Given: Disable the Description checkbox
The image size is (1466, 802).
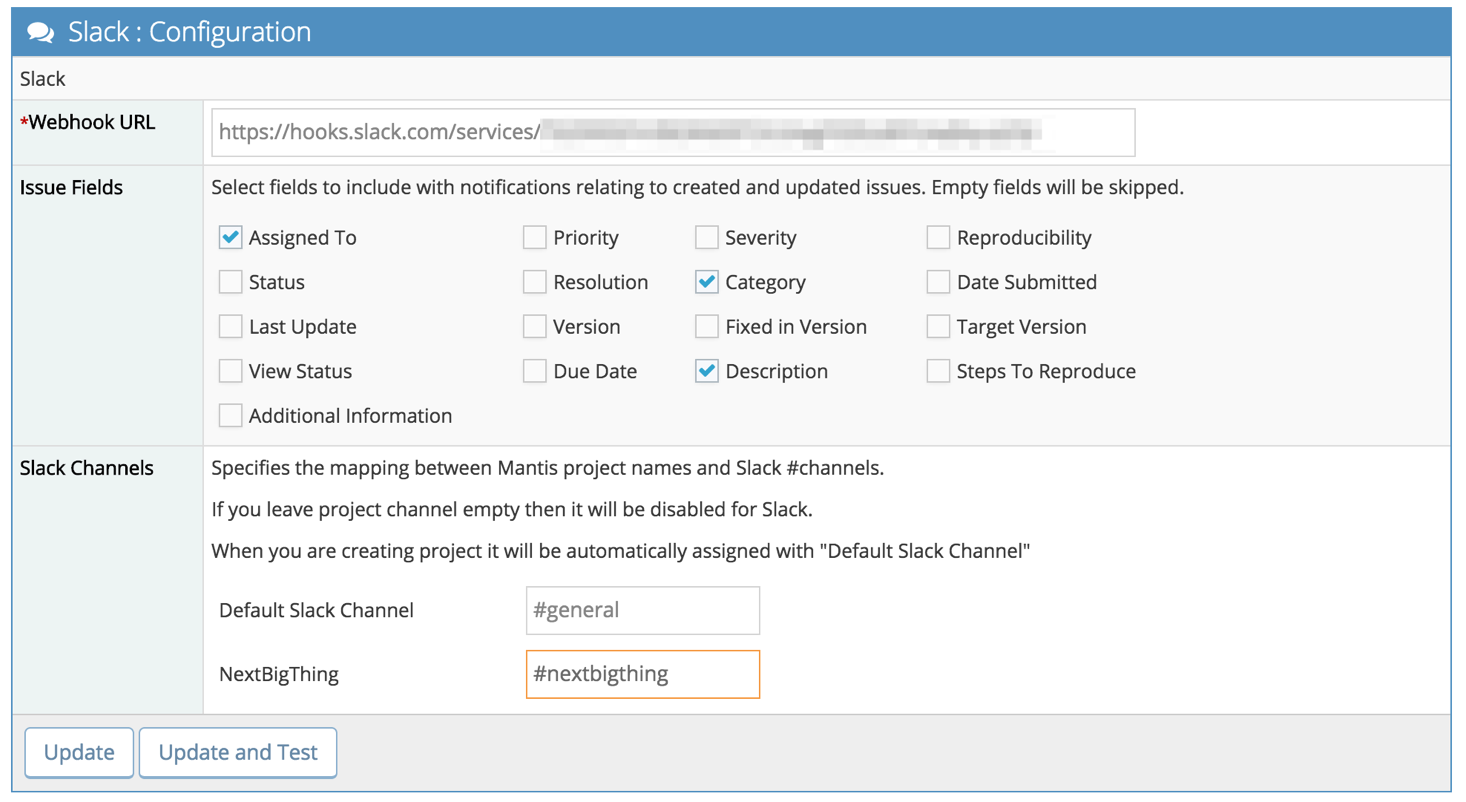Looking at the screenshot, I should point(707,371).
